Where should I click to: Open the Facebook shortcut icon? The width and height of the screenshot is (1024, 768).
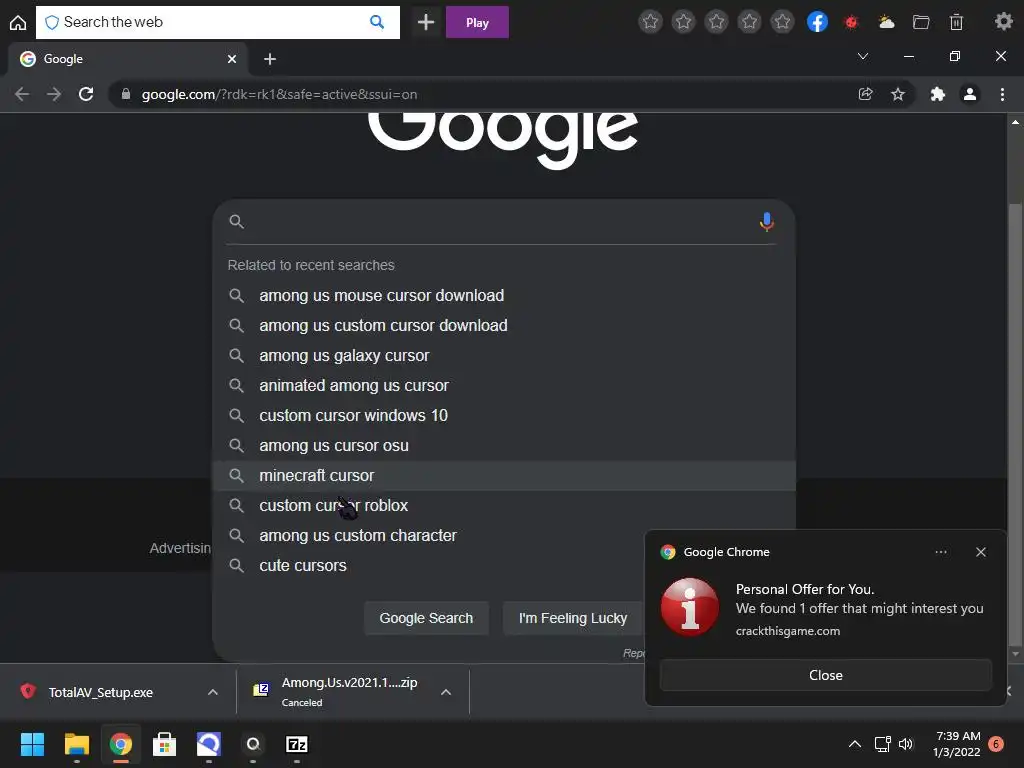(817, 22)
